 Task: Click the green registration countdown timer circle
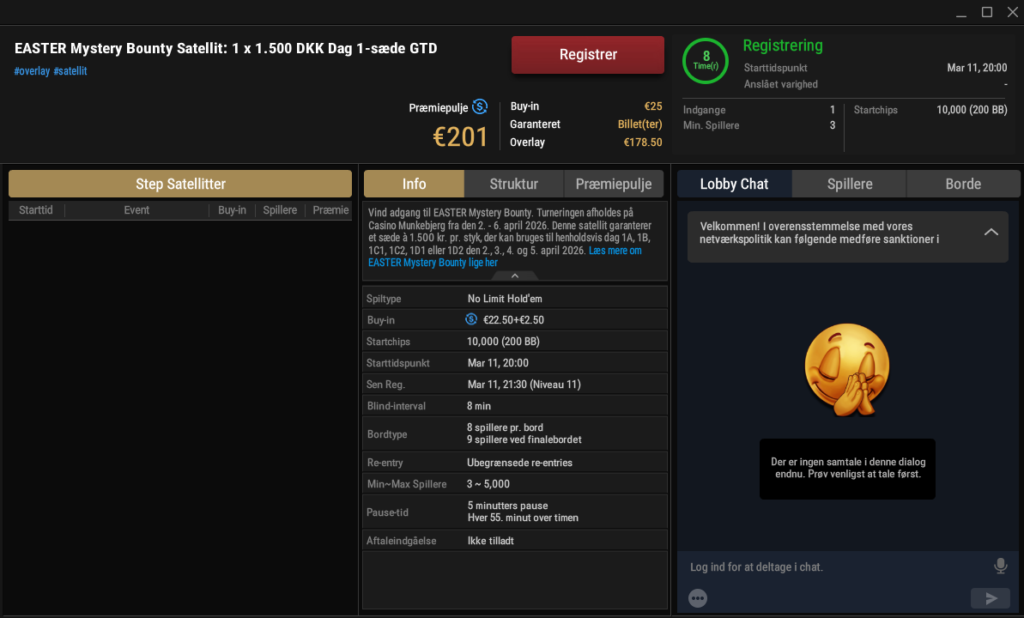[x=706, y=60]
